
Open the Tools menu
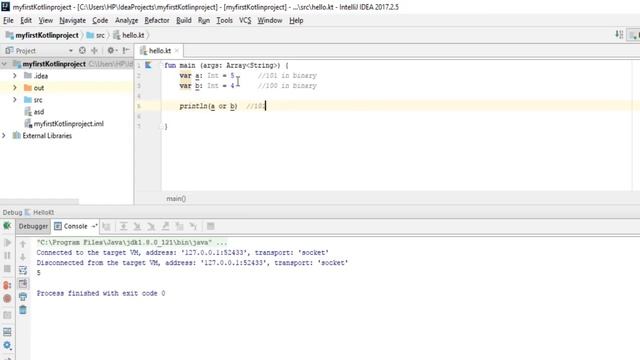(x=224, y=20)
